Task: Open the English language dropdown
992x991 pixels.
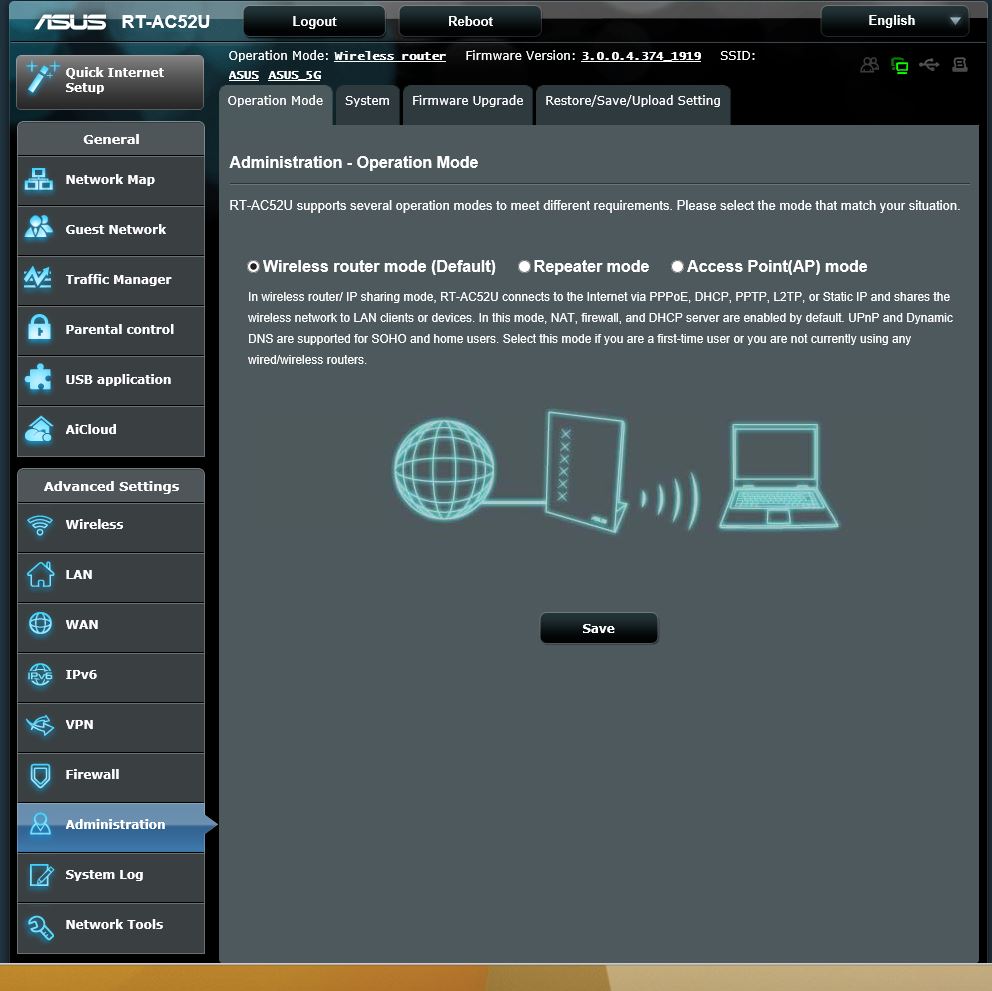Action: coord(895,21)
